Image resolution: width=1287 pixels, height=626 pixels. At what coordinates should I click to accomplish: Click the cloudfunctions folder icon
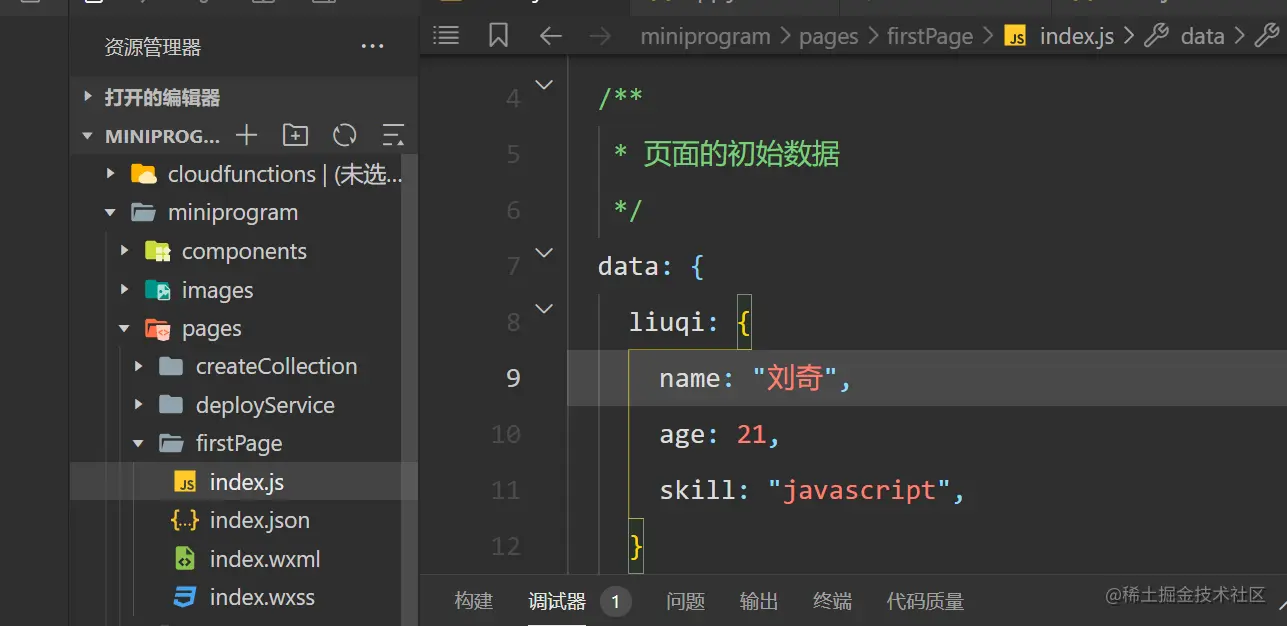[144, 174]
